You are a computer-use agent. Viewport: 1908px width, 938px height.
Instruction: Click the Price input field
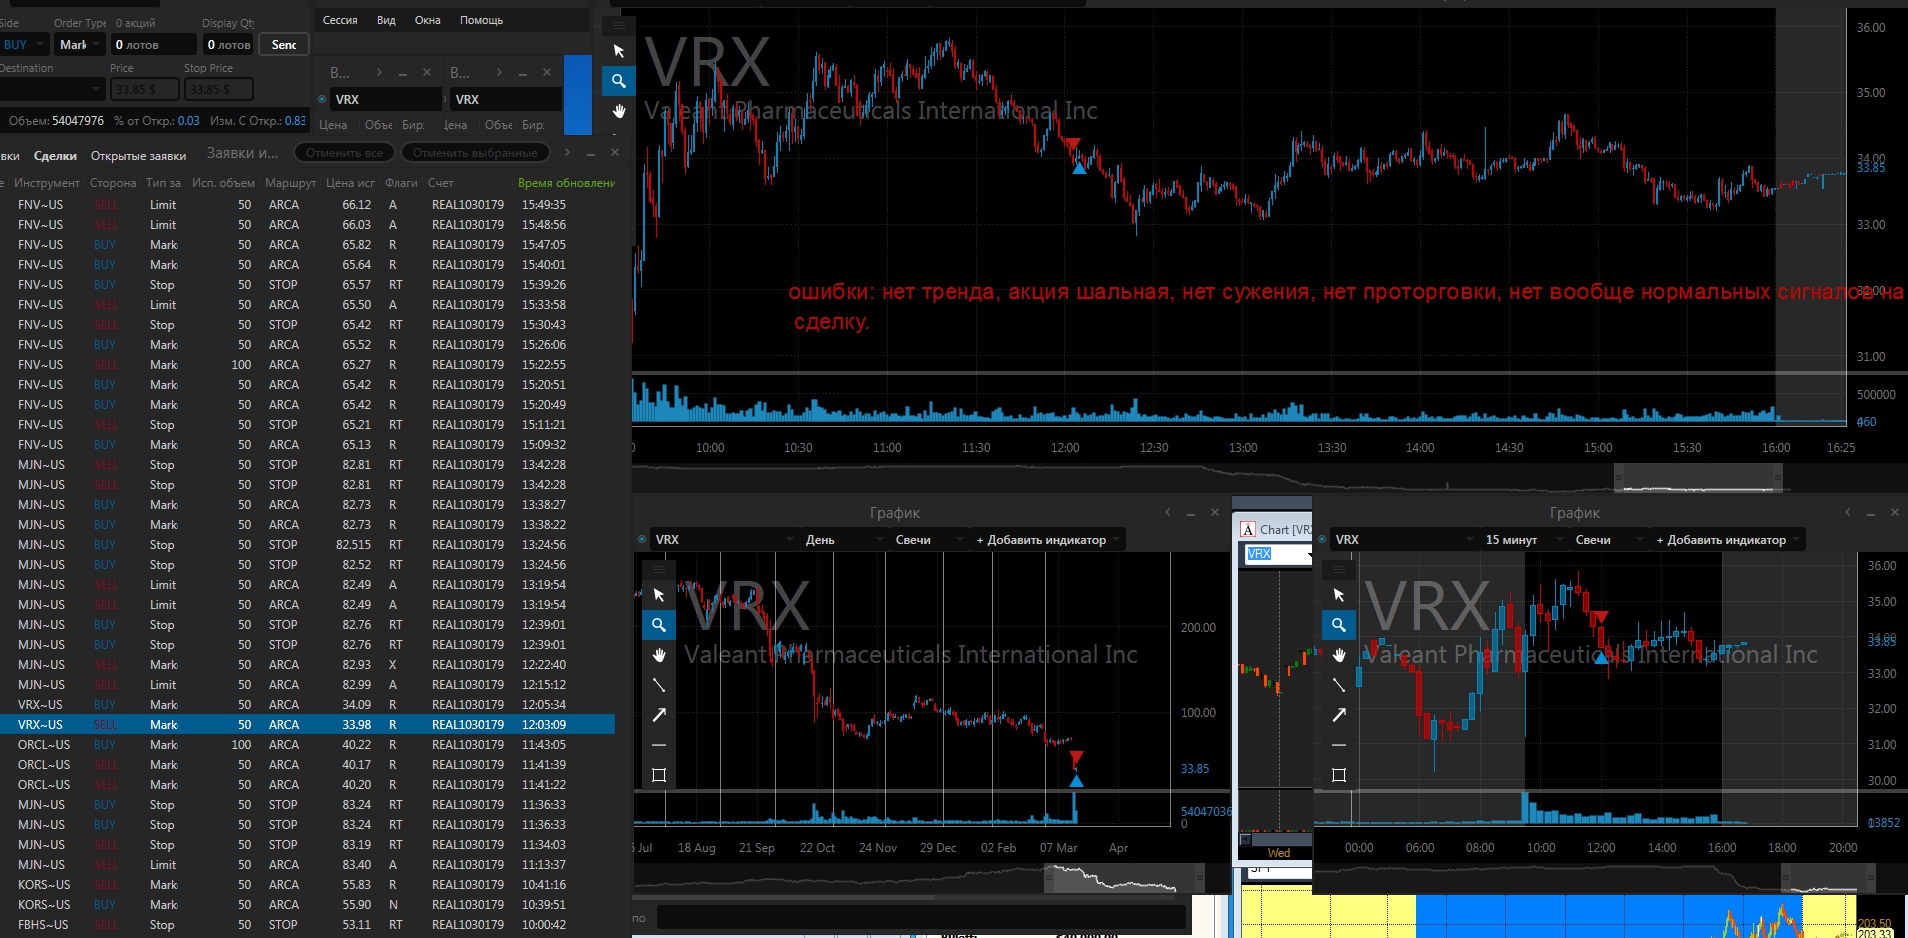pos(145,89)
